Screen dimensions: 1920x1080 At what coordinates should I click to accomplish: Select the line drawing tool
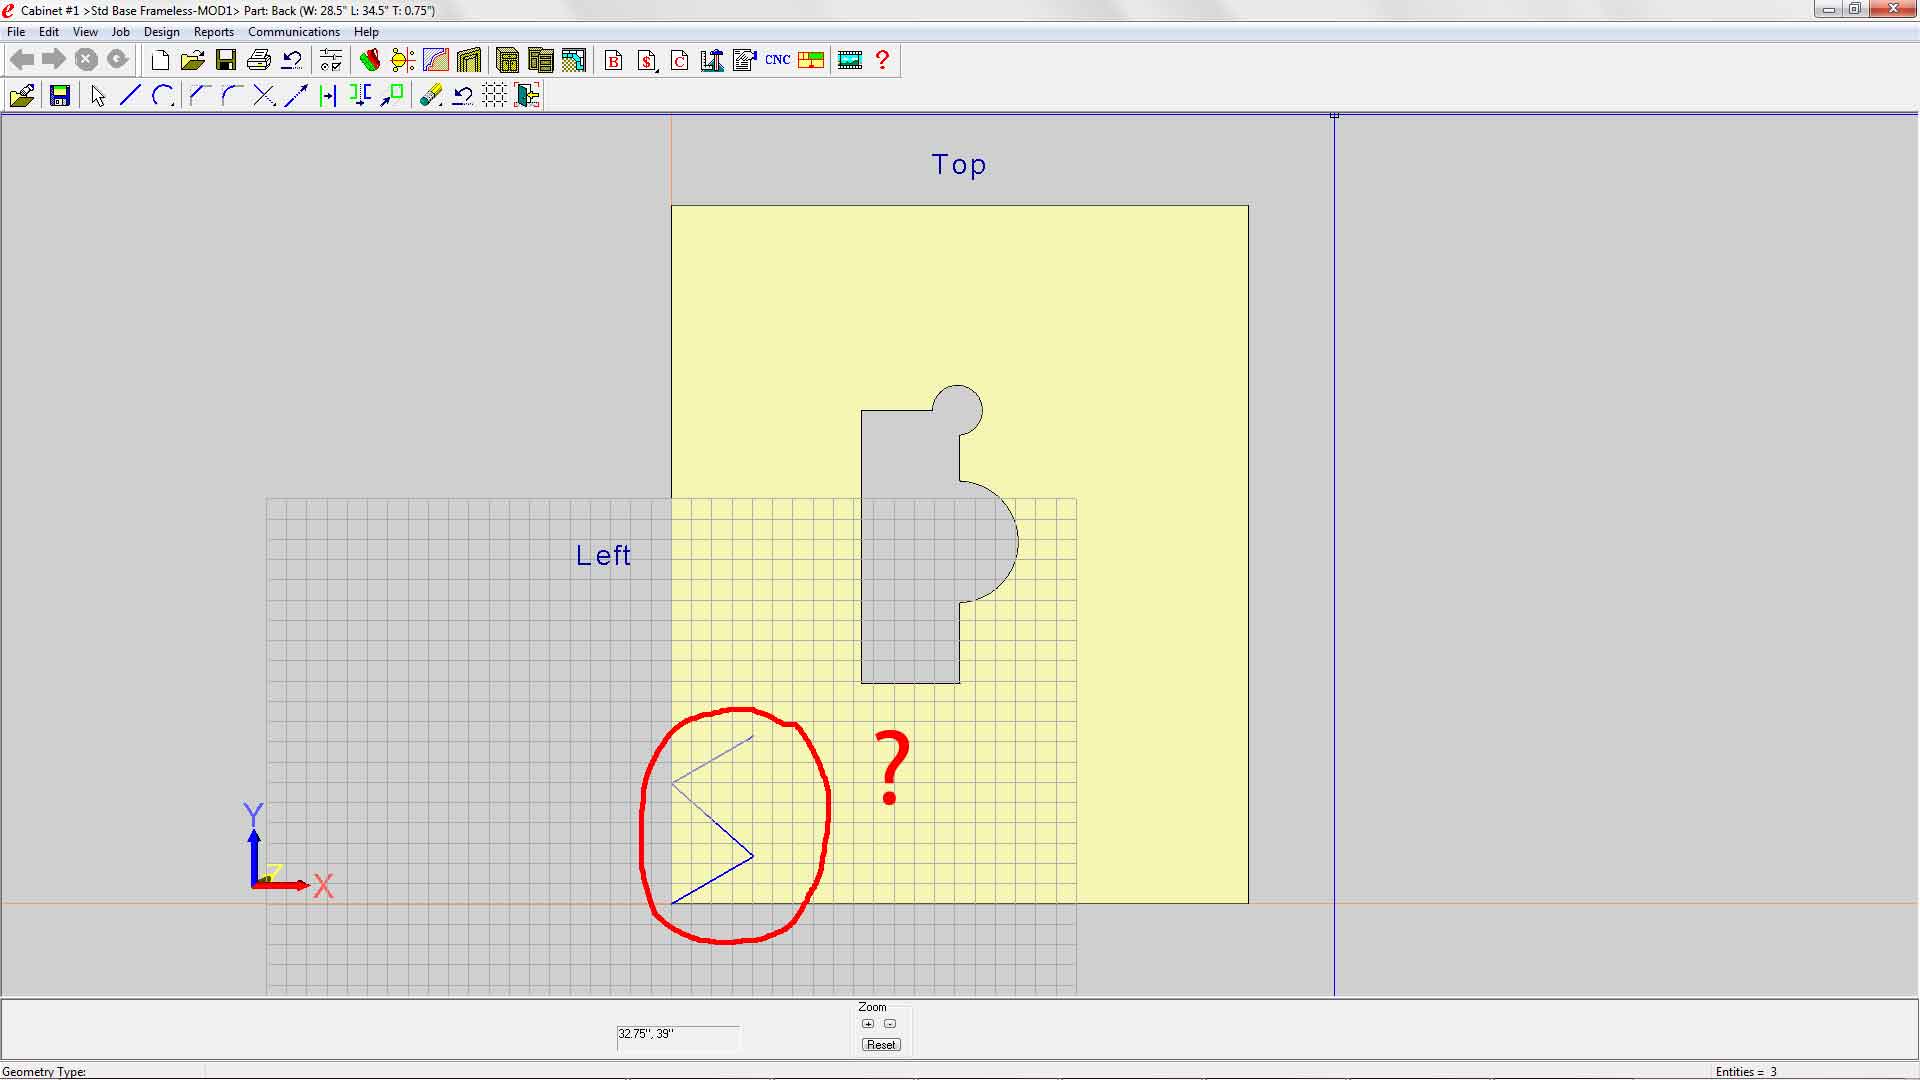point(130,95)
